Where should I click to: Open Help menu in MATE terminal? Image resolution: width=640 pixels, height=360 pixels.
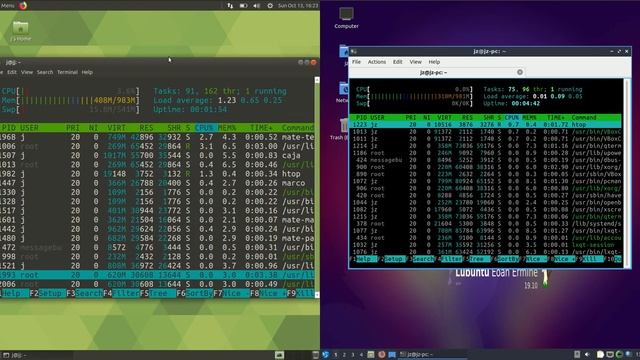pyautogui.click(x=87, y=72)
